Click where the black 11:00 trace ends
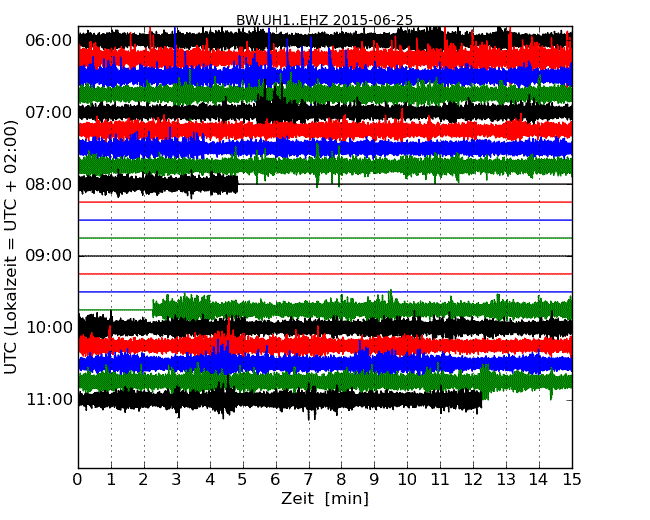 (x=481, y=400)
